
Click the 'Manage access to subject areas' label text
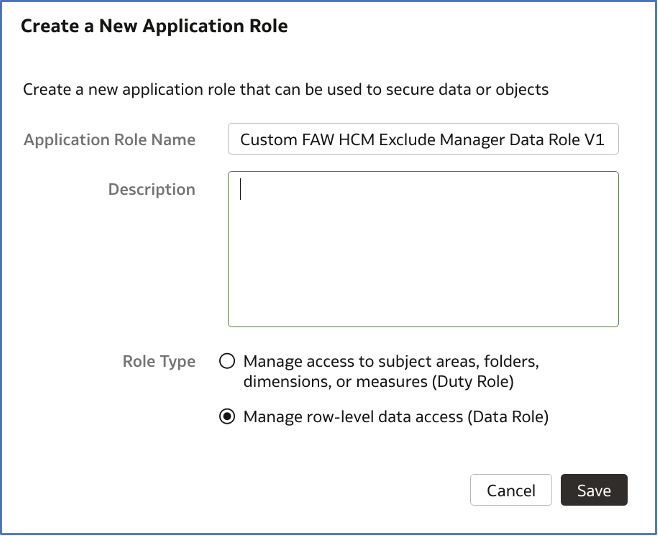click(397, 362)
